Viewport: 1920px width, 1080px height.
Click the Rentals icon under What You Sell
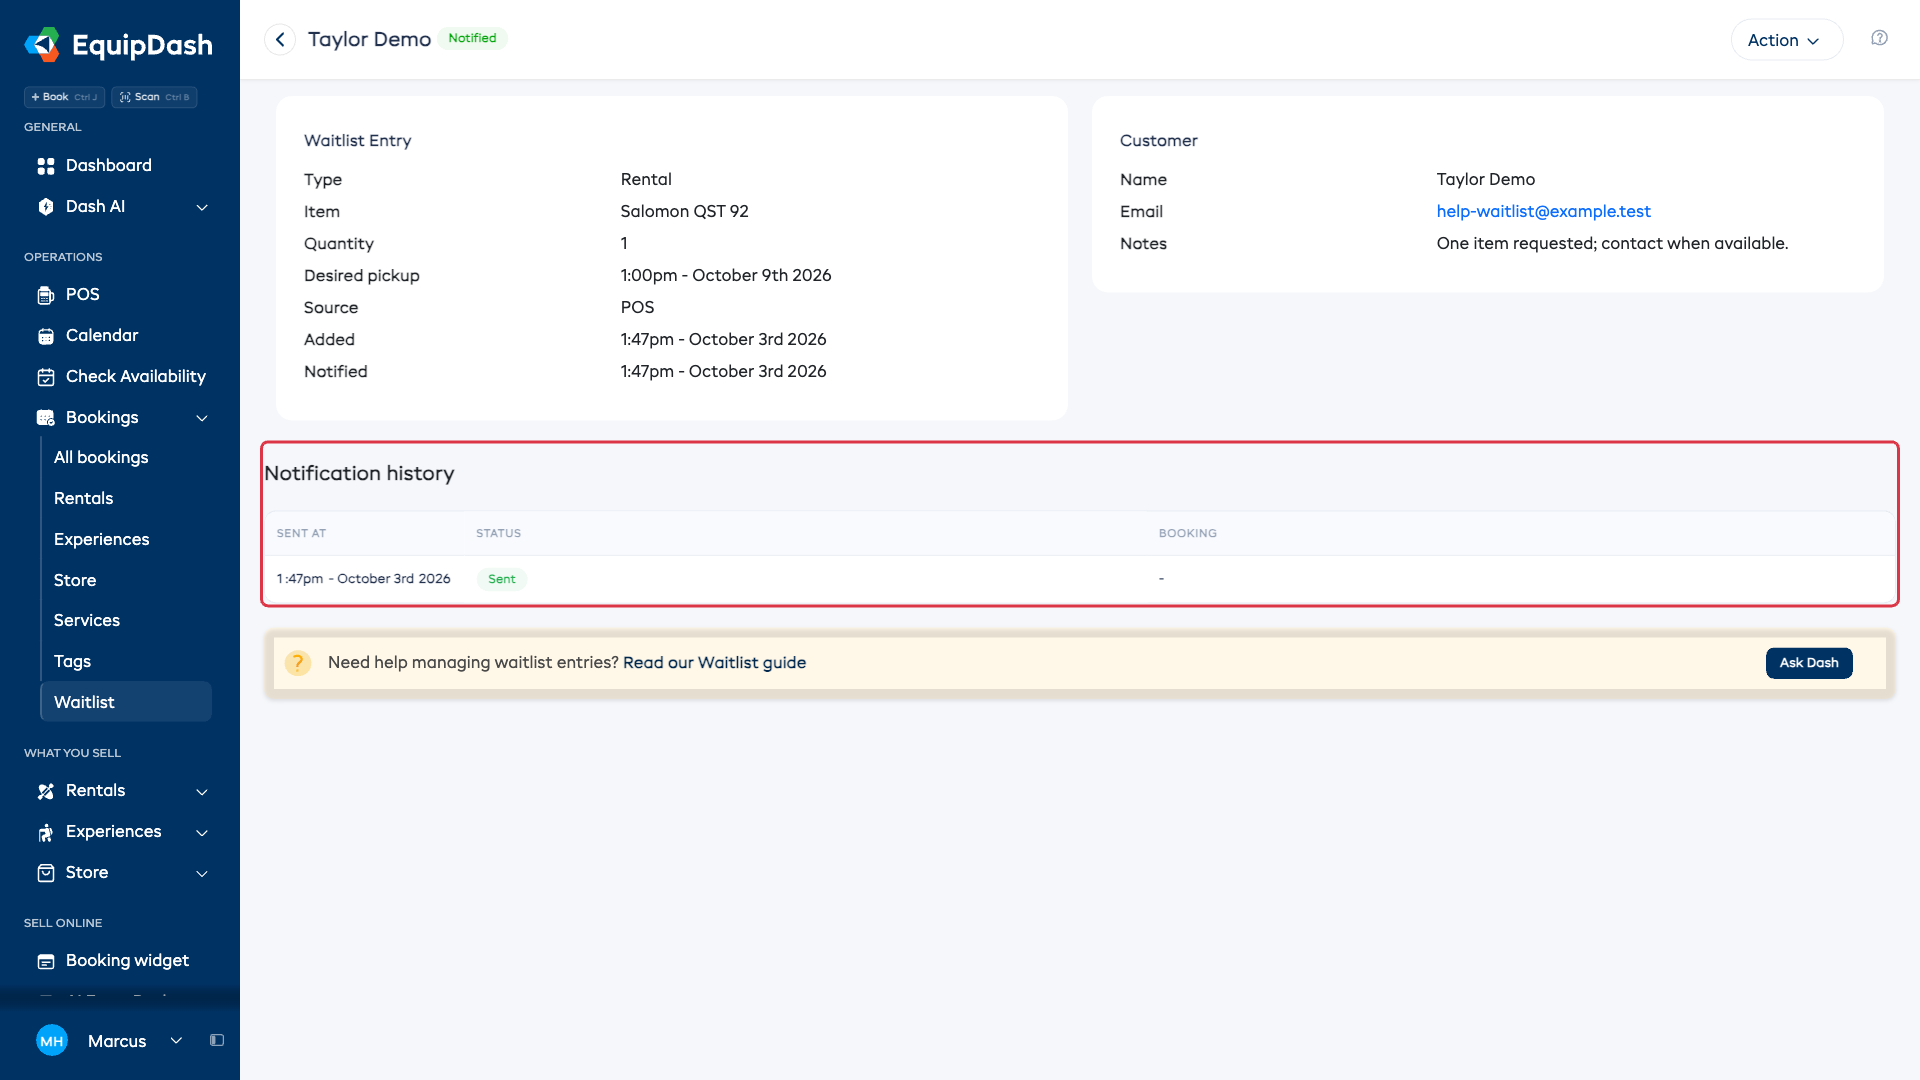click(x=46, y=791)
